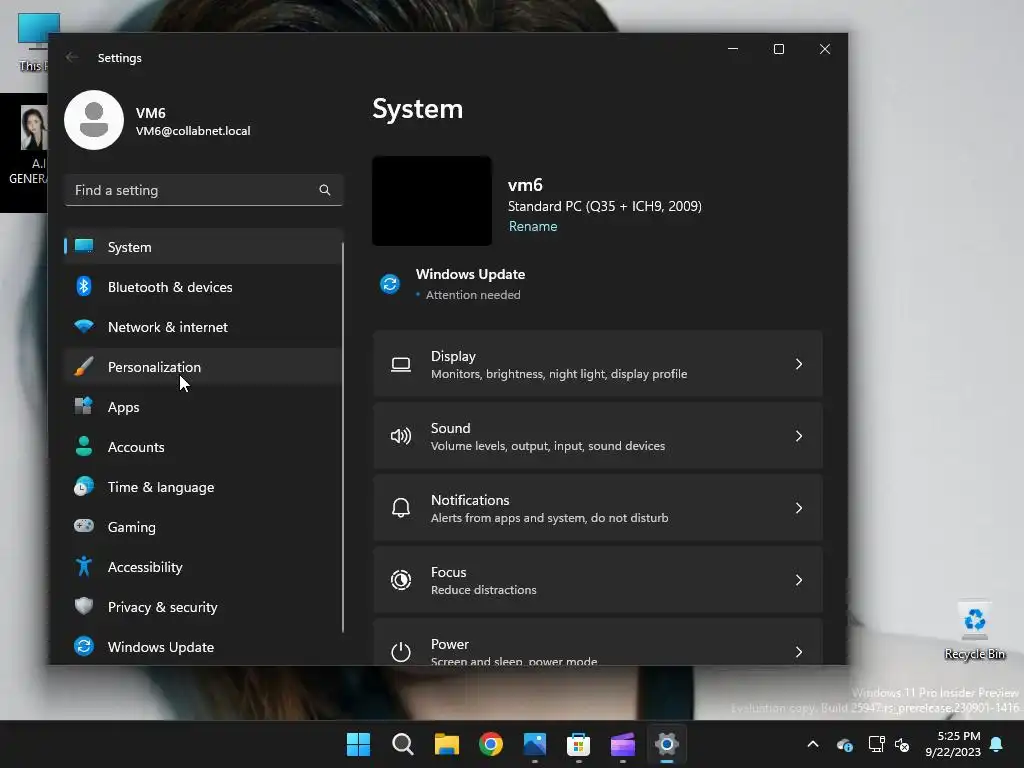The image size is (1024, 768).
Task: Expand Focus with its chevron arrow
Action: tap(799, 580)
